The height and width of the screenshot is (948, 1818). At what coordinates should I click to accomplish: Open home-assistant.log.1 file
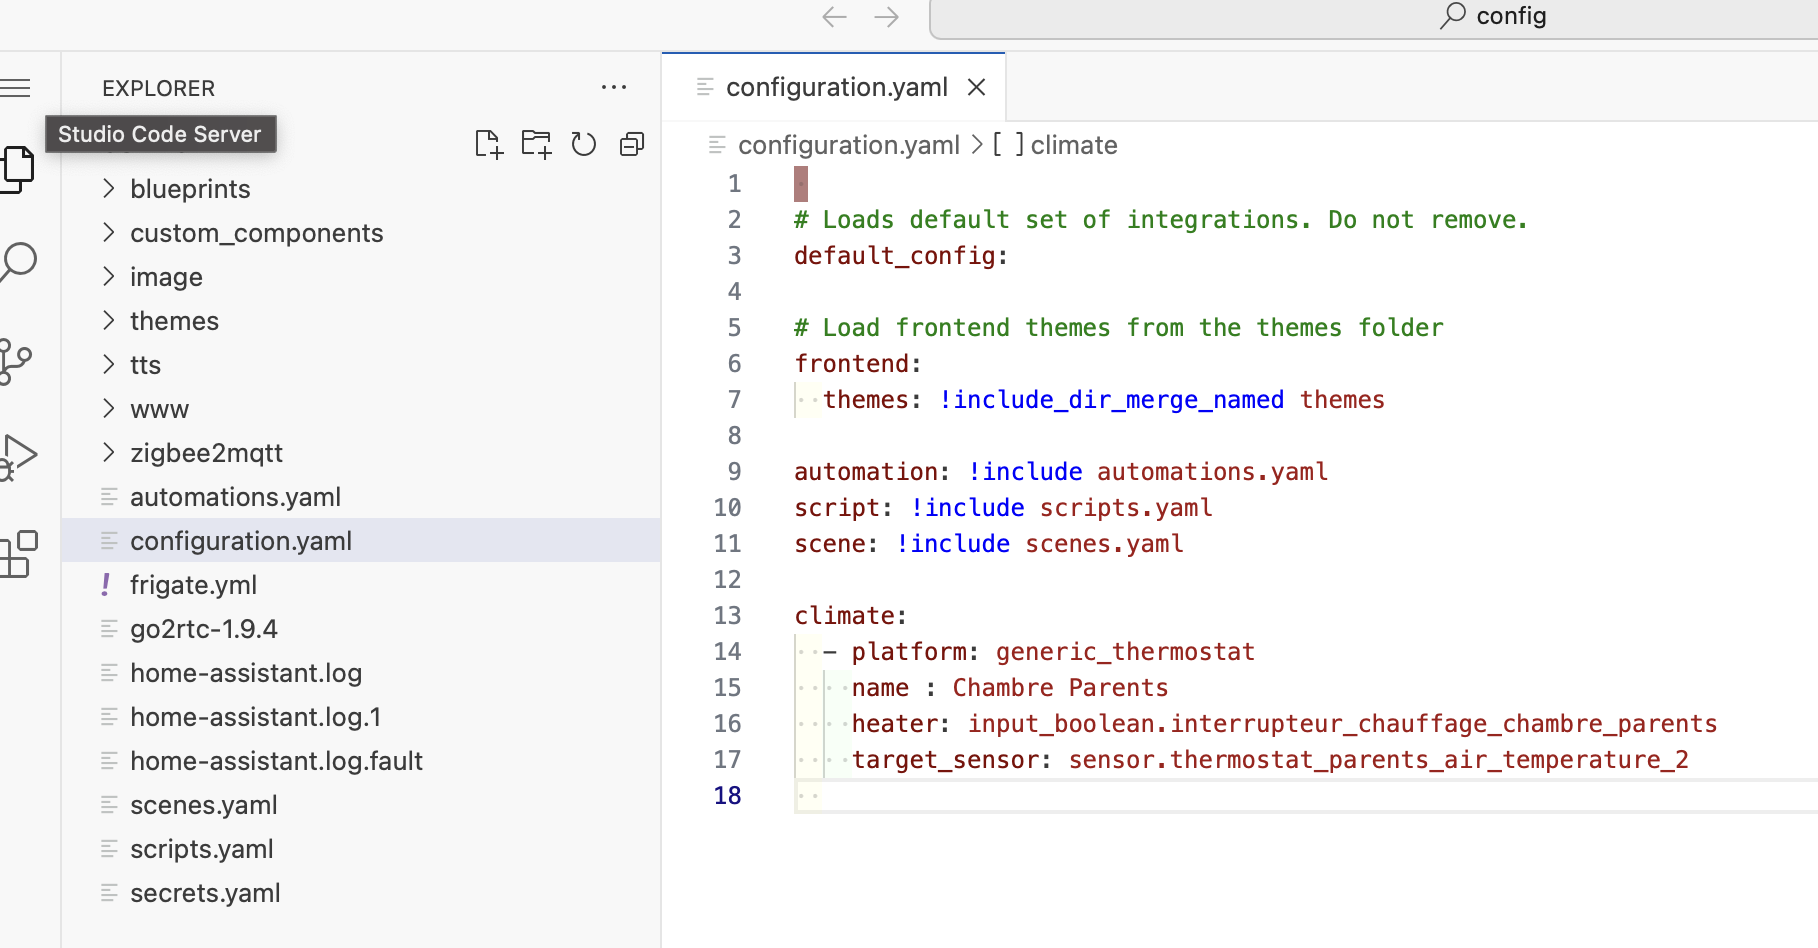361,717
